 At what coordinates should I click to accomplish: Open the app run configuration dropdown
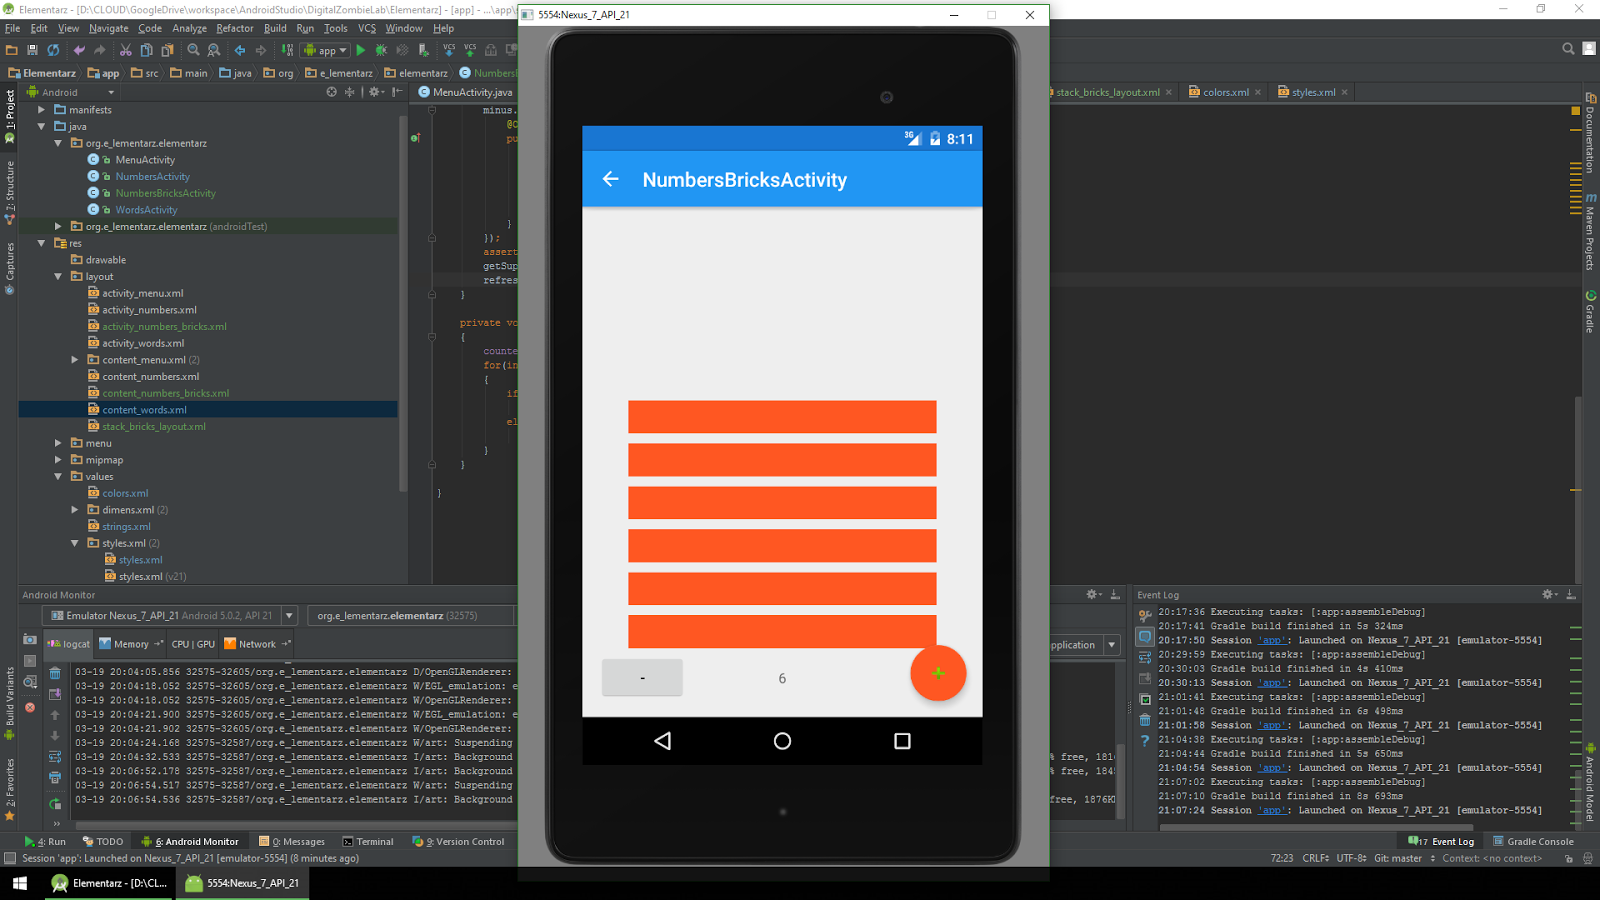click(x=326, y=50)
